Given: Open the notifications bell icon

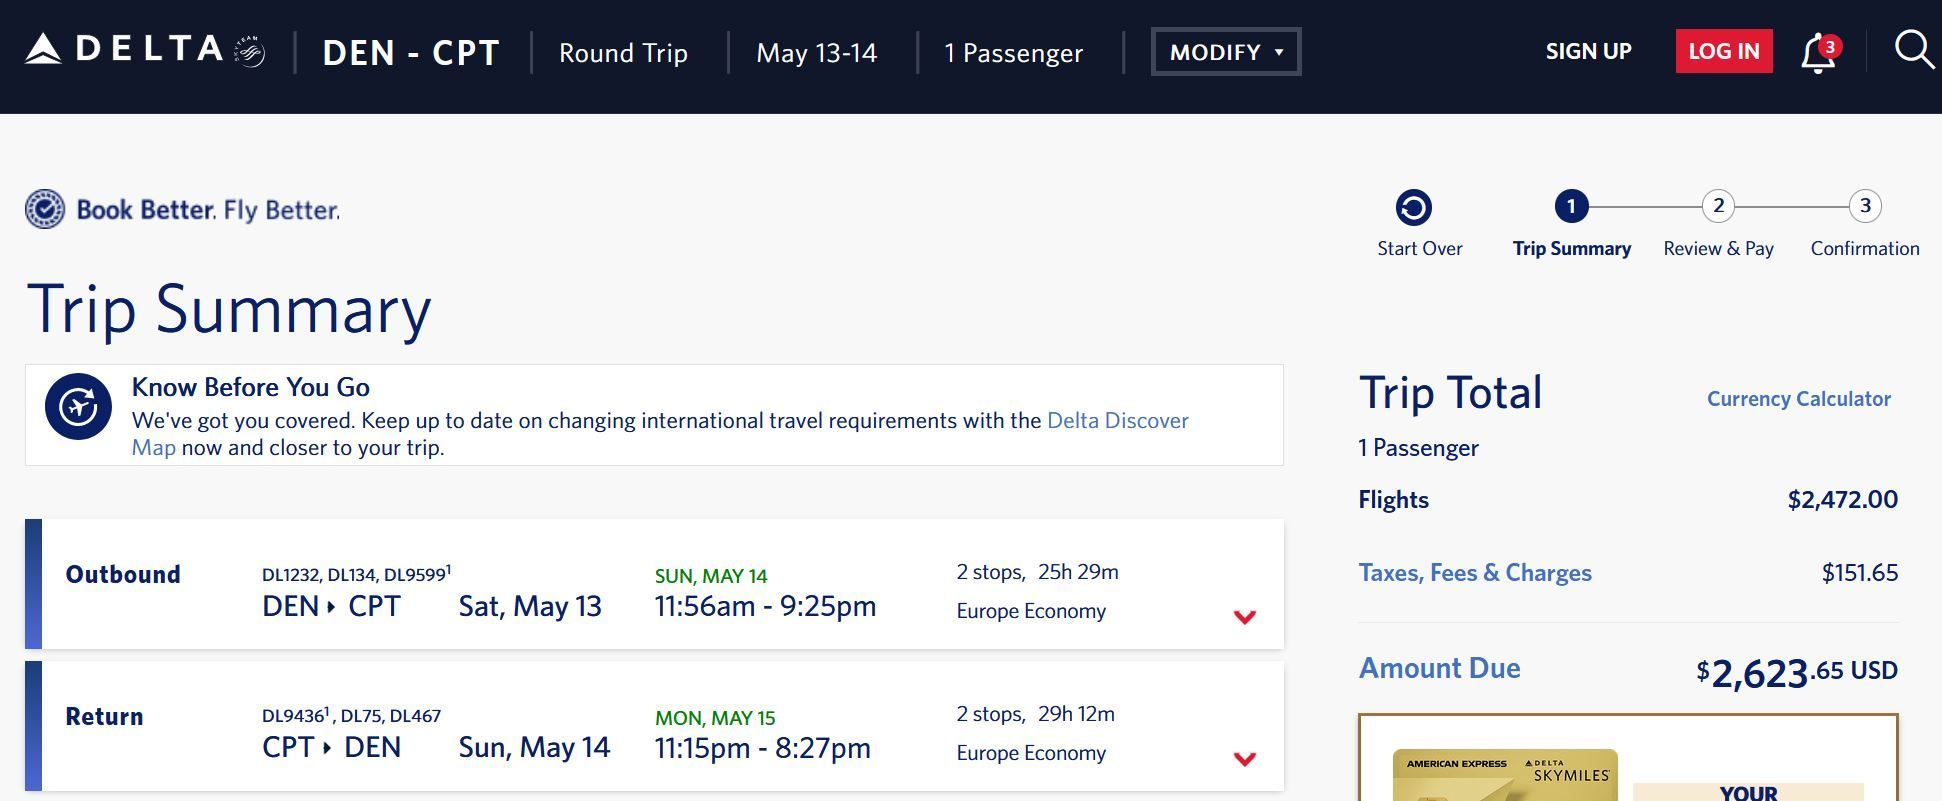Looking at the screenshot, I should tap(1820, 53).
